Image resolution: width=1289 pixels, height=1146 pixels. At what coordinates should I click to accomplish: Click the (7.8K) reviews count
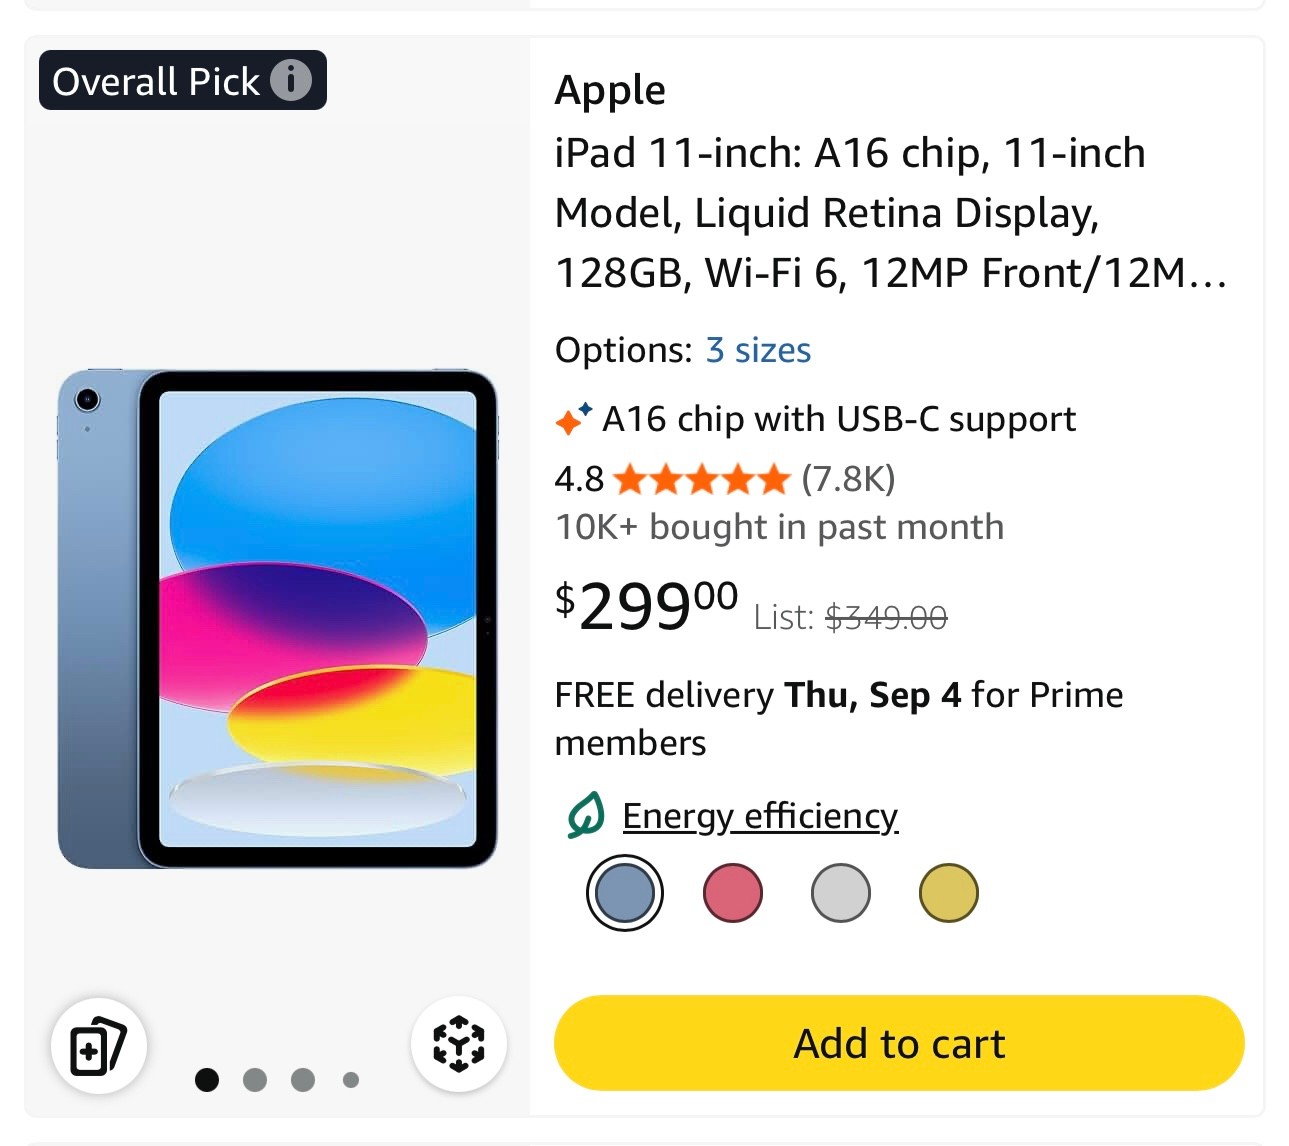848,479
